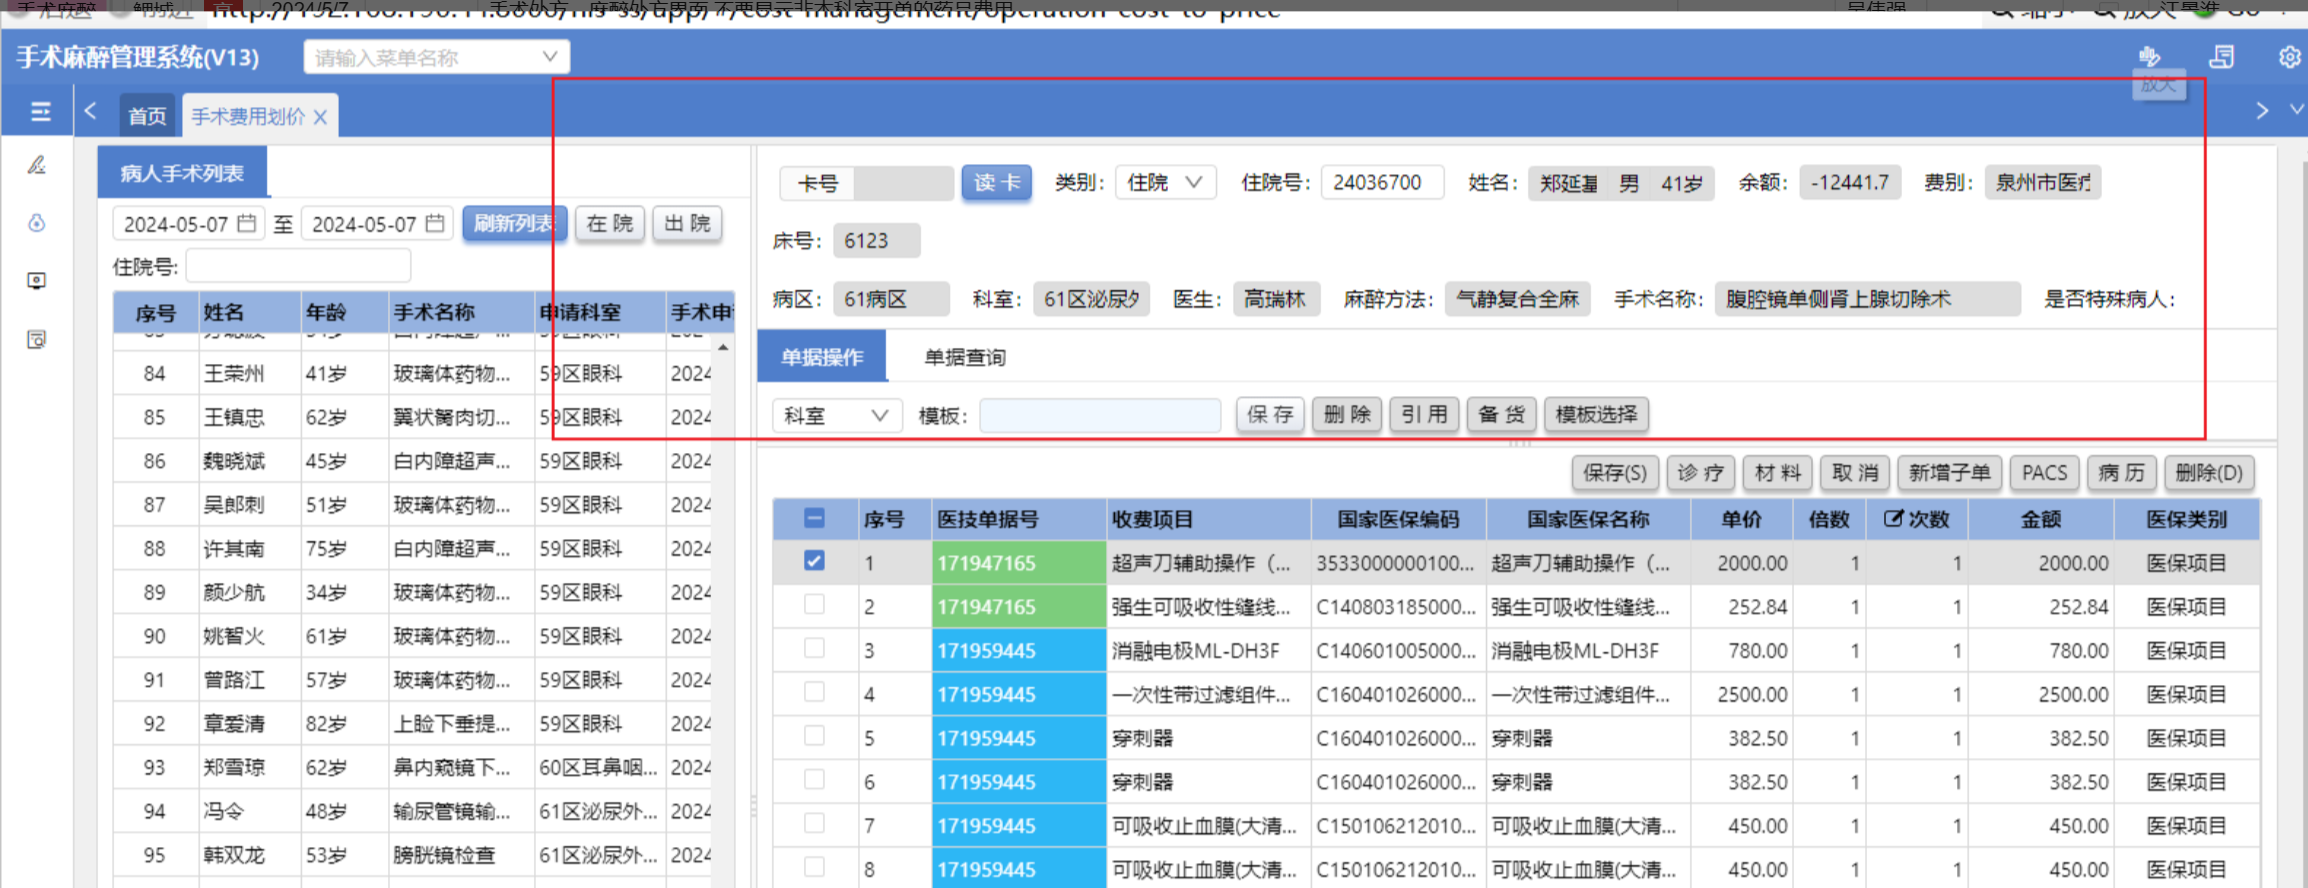The image size is (2308, 888).
Task: Click the 读卡 button
Action: (996, 183)
